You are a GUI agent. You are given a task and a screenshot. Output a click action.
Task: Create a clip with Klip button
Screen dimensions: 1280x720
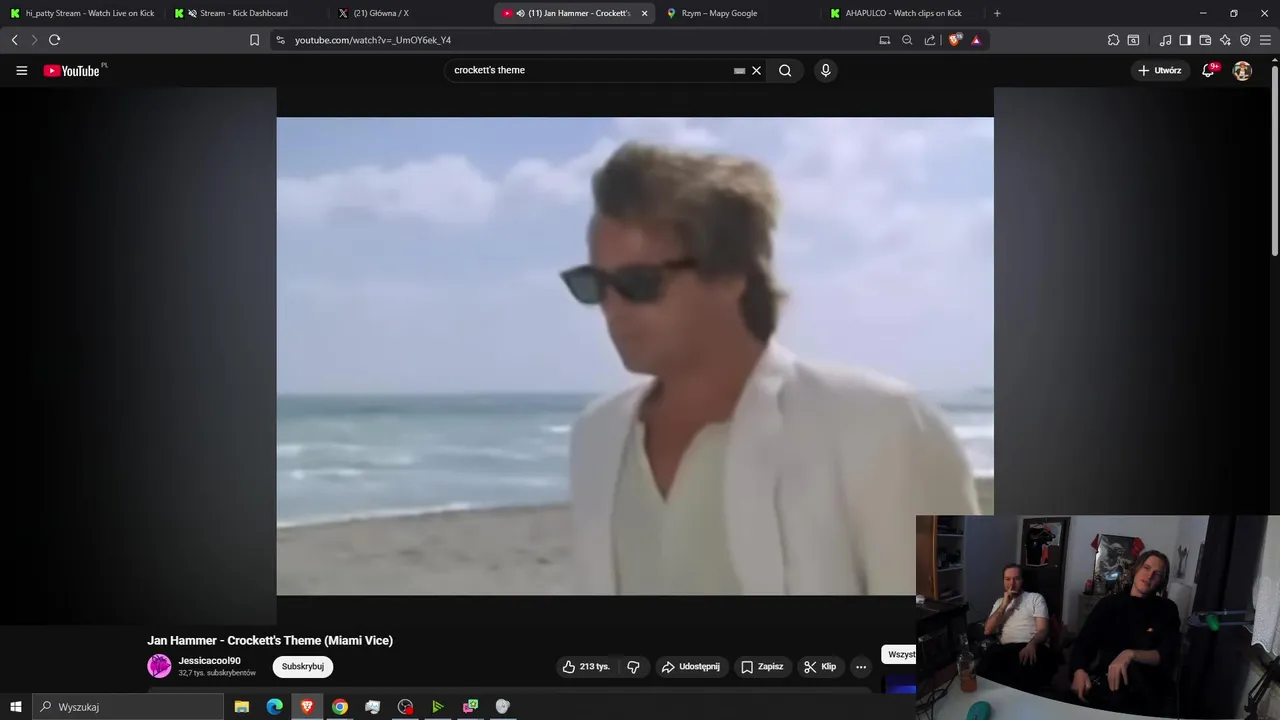point(821,666)
